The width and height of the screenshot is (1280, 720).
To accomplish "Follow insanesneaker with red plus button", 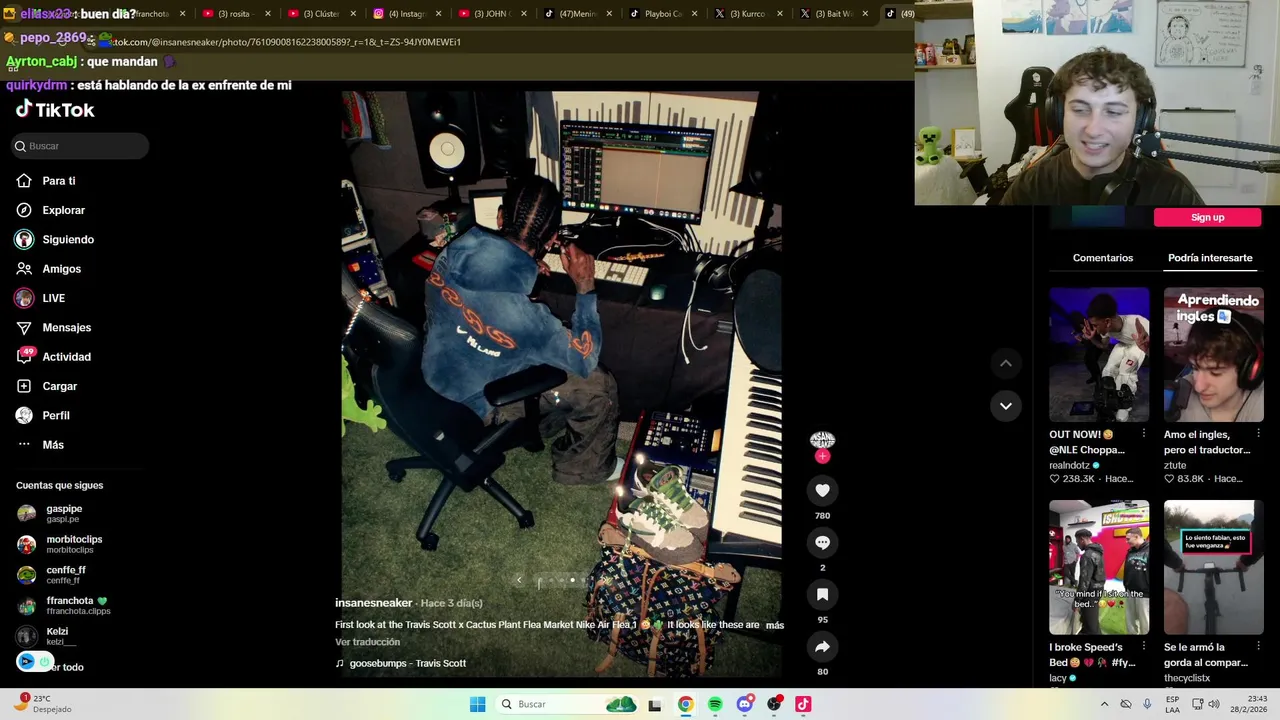I will click(x=822, y=456).
